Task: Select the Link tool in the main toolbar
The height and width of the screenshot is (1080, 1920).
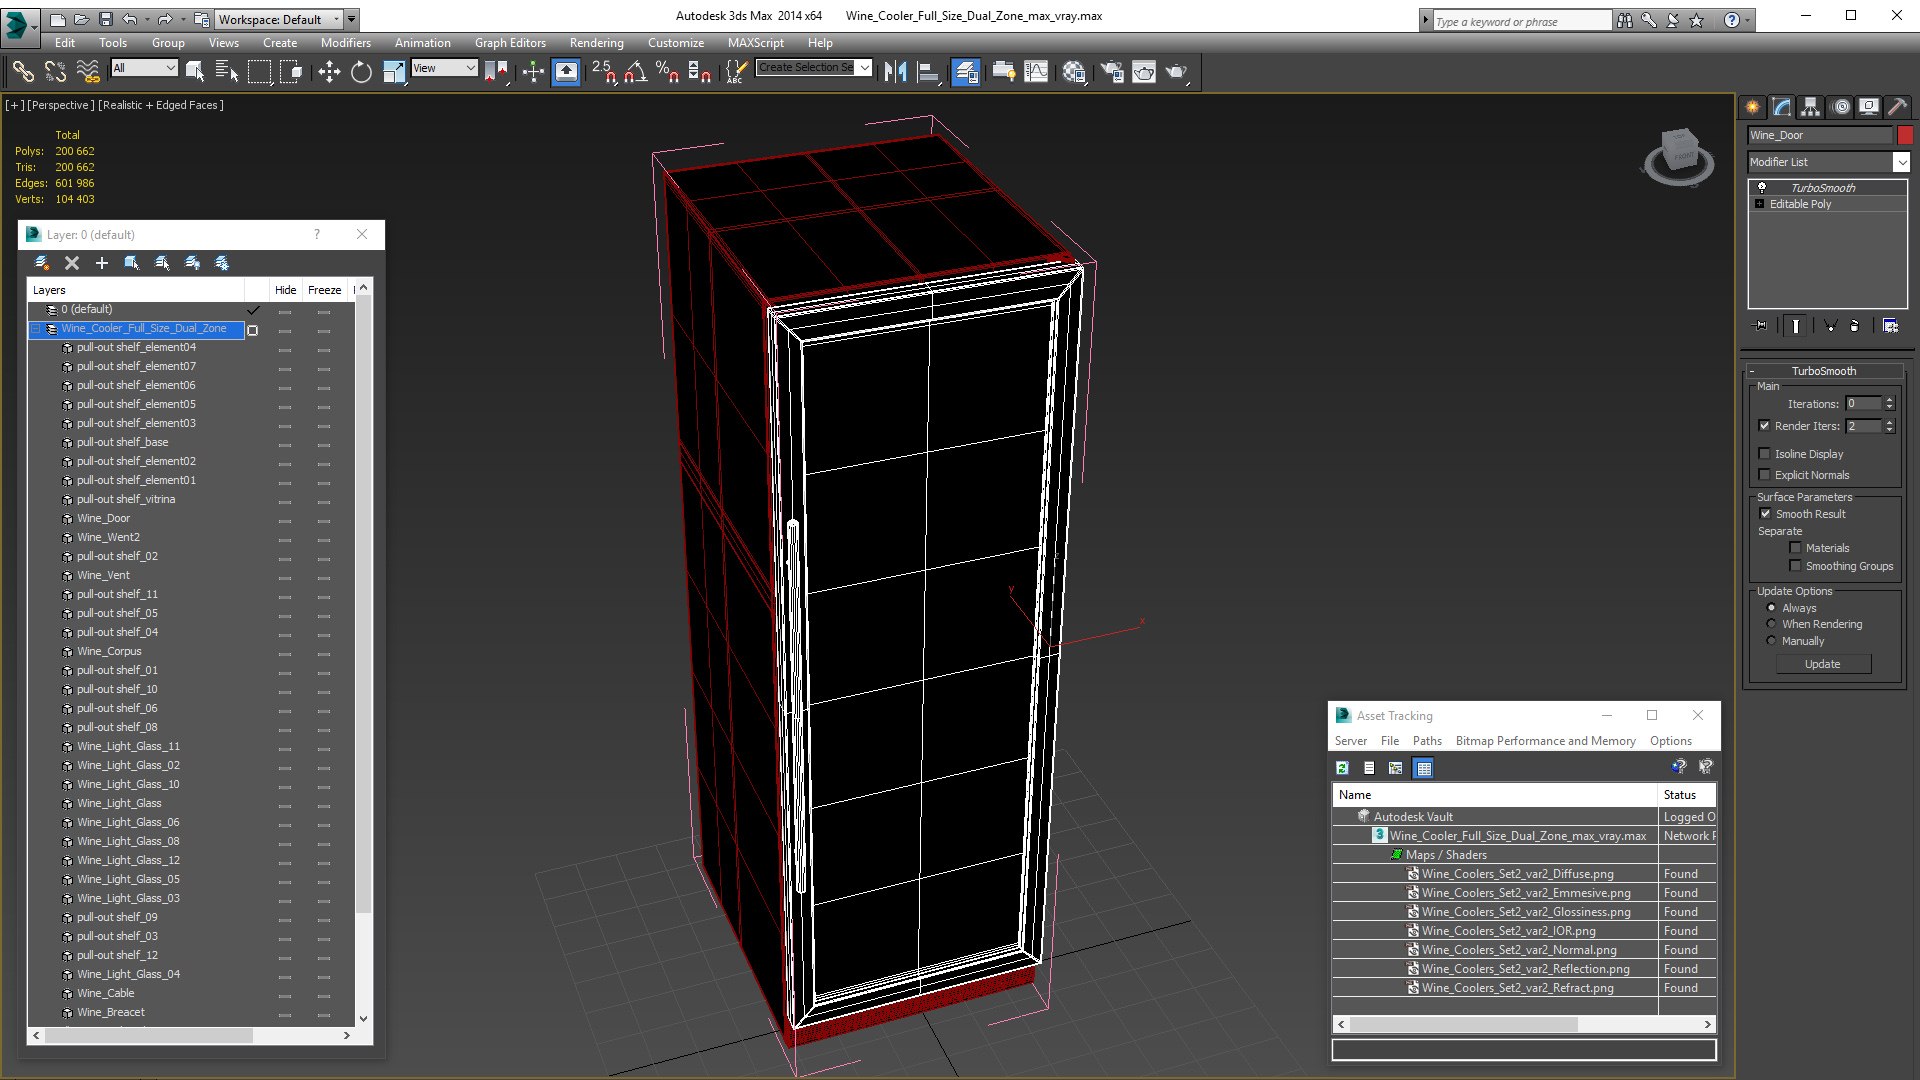Action: coord(23,71)
